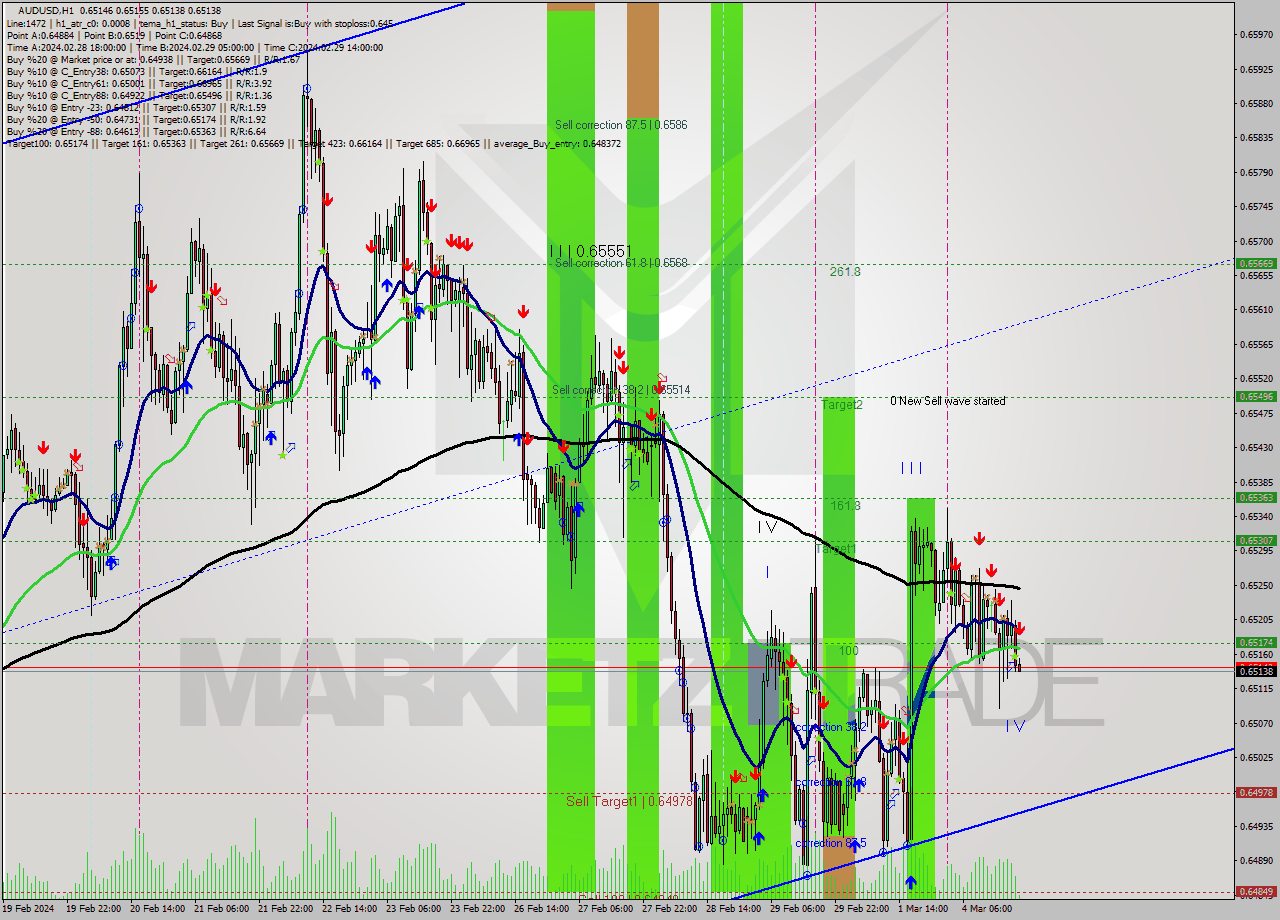Viewport: 1280px width, 920px height.
Task: Click the 'Target2' label
Action: (x=841, y=405)
